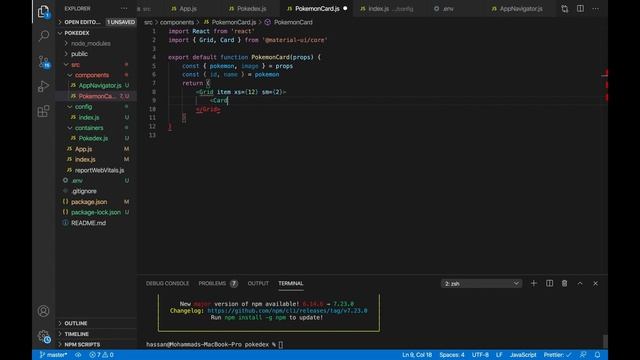Open npm changelog GitHub link in terminal
The height and width of the screenshot is (360, 640).
pyautogui.click(x=287, y=311)
